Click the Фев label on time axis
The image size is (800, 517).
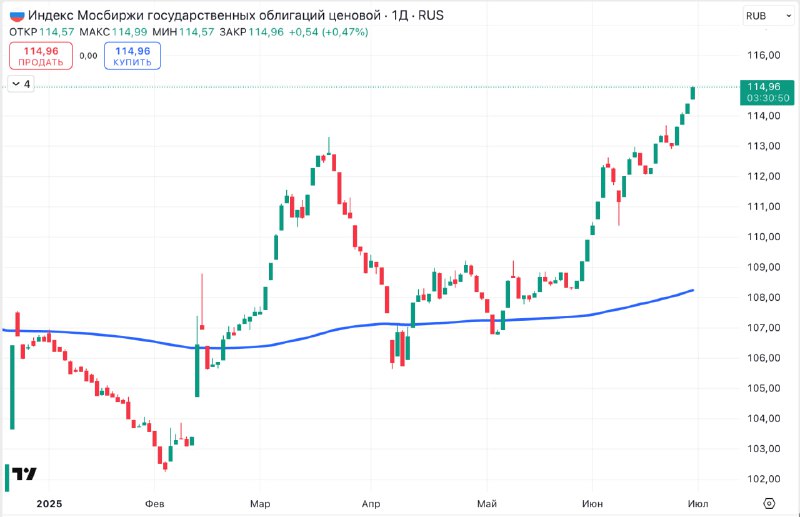(x=155, y=504)
